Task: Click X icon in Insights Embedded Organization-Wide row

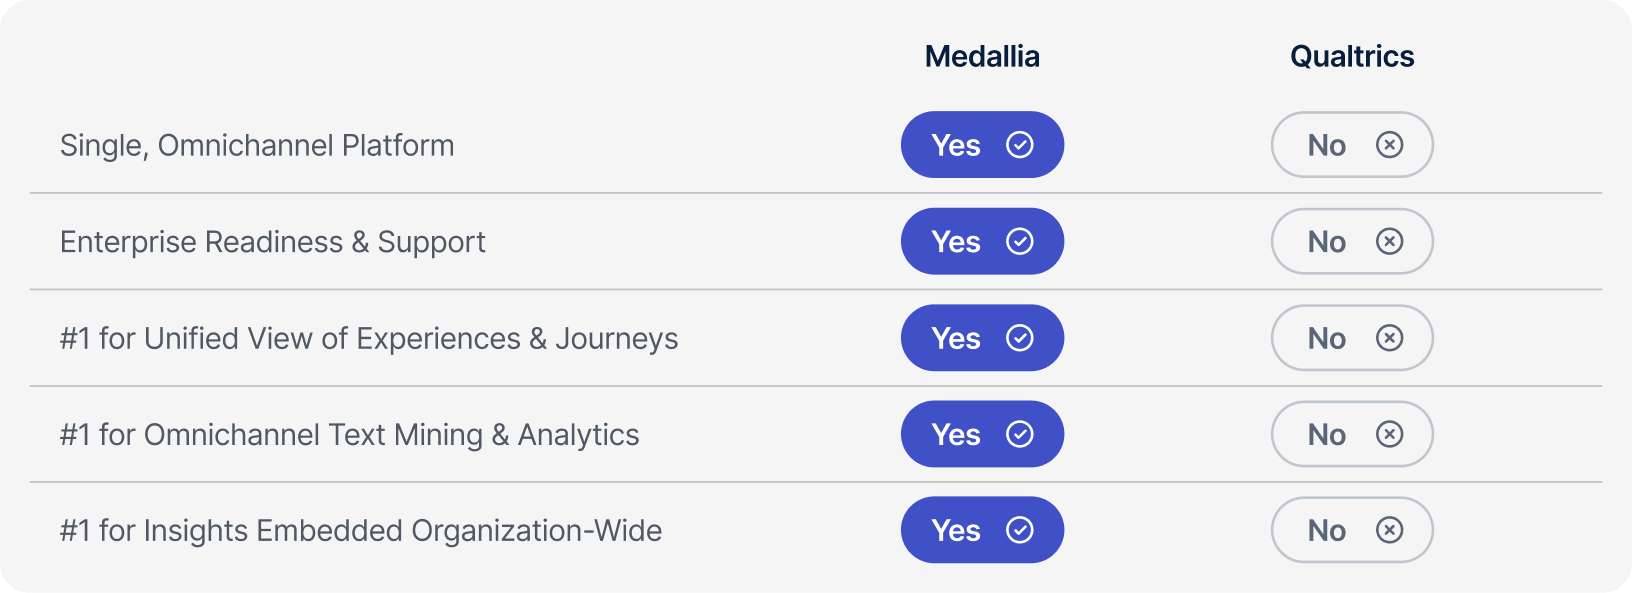Action: click(x=1389, y=530)
